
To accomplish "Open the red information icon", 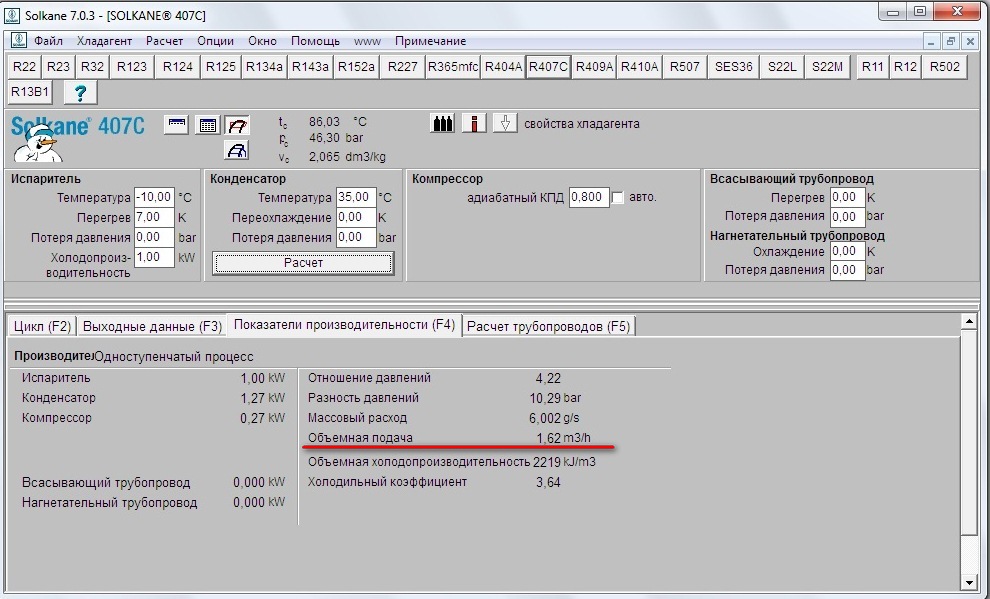I will [474, 123].
